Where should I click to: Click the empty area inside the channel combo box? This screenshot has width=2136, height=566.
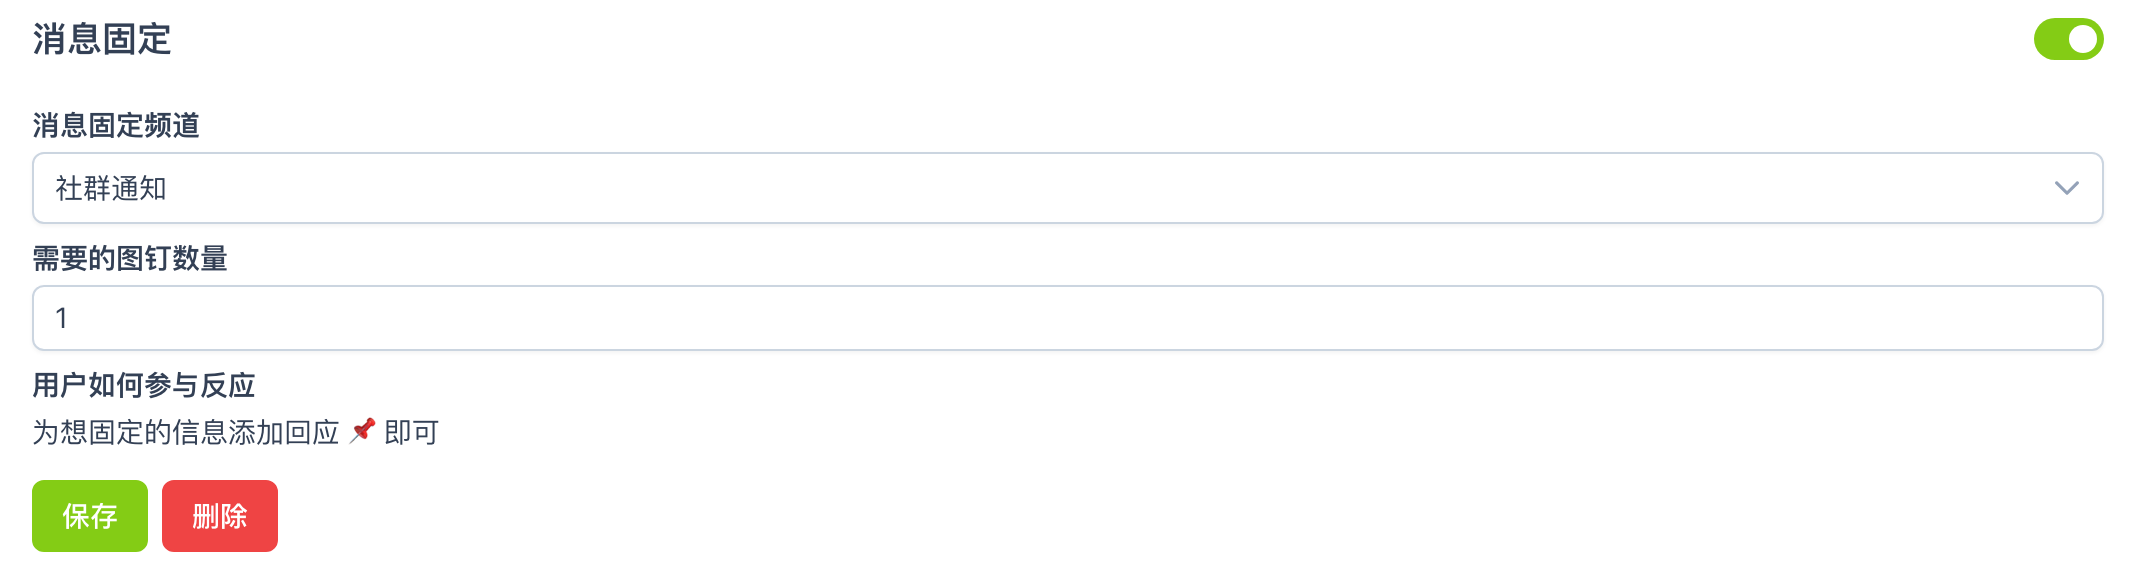coord(1100,188)
